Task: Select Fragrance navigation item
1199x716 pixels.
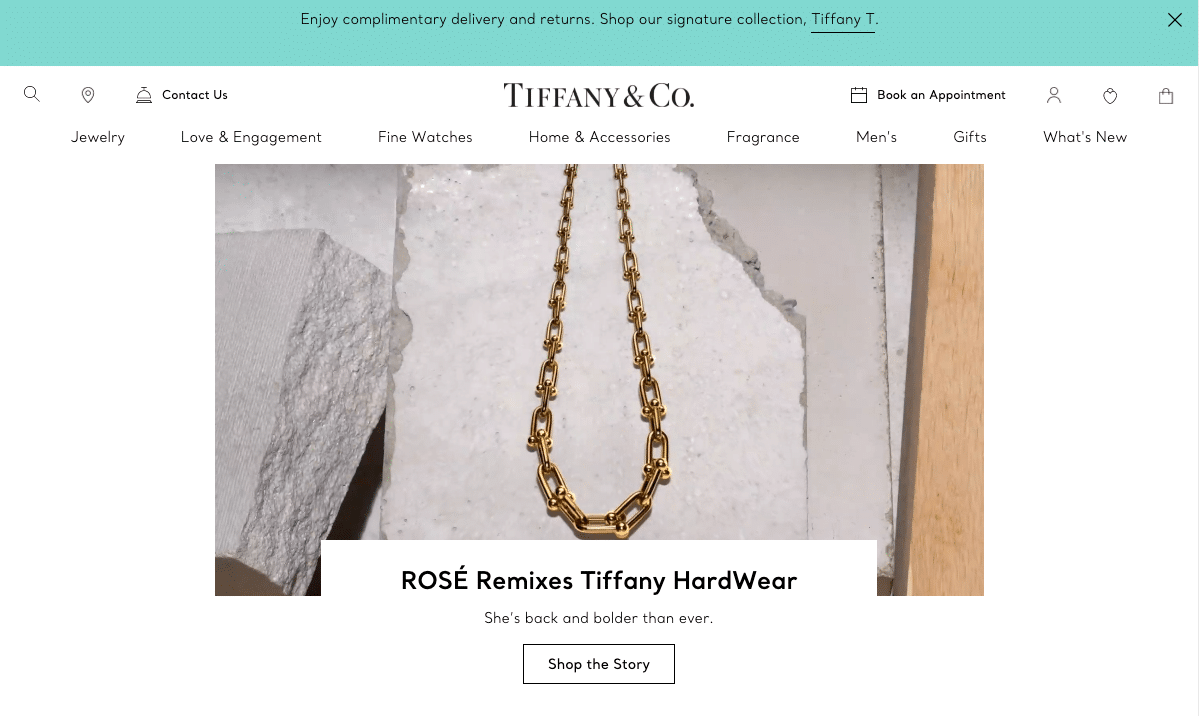Action: [x=763, y=137]
